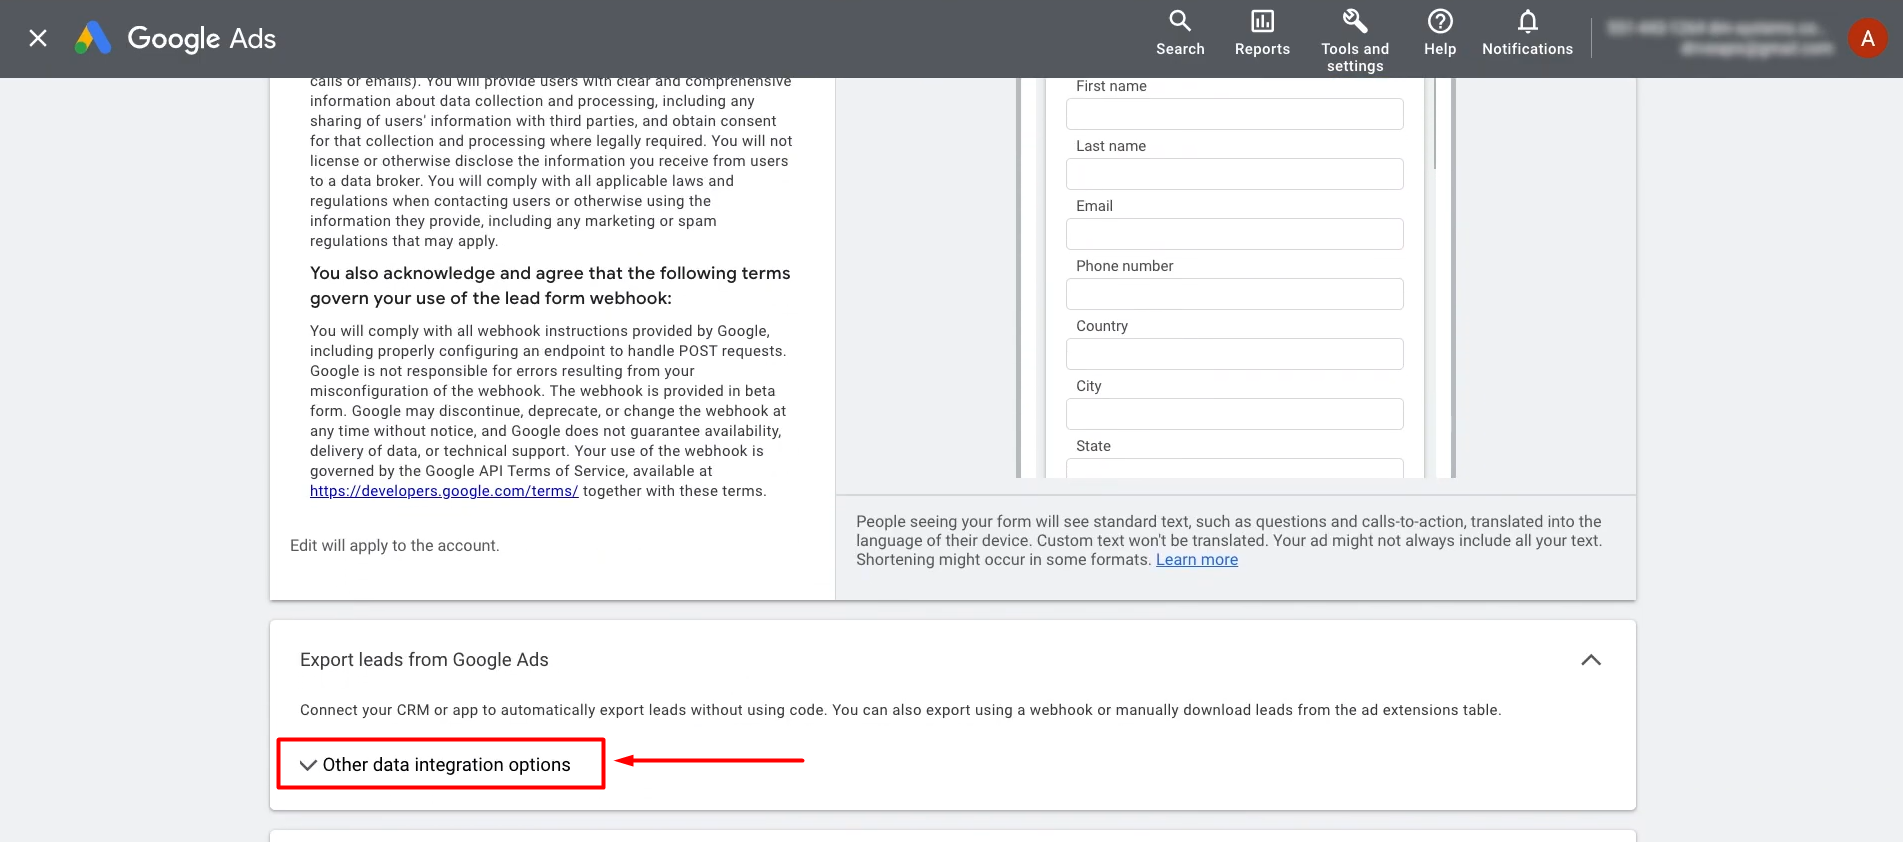Open Search magnifier icon
Viewport: 1903px width, 842px height.
point(1180,22)
